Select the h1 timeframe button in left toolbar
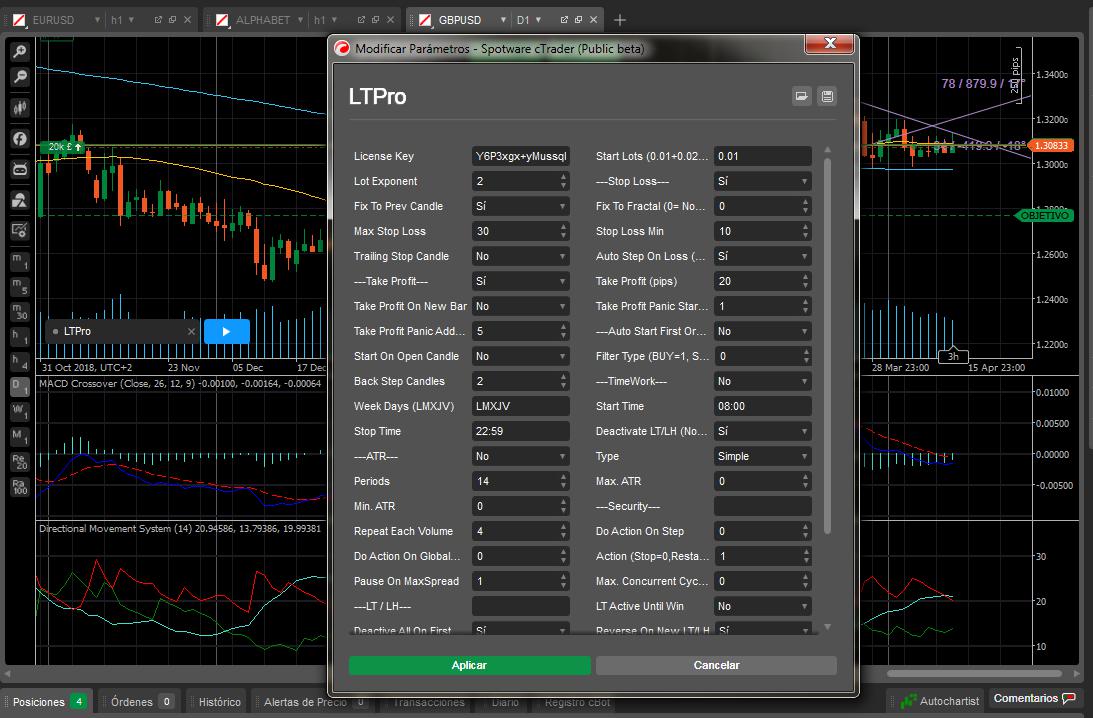This screenshot has height=718, width=1093. coord(20,336)
